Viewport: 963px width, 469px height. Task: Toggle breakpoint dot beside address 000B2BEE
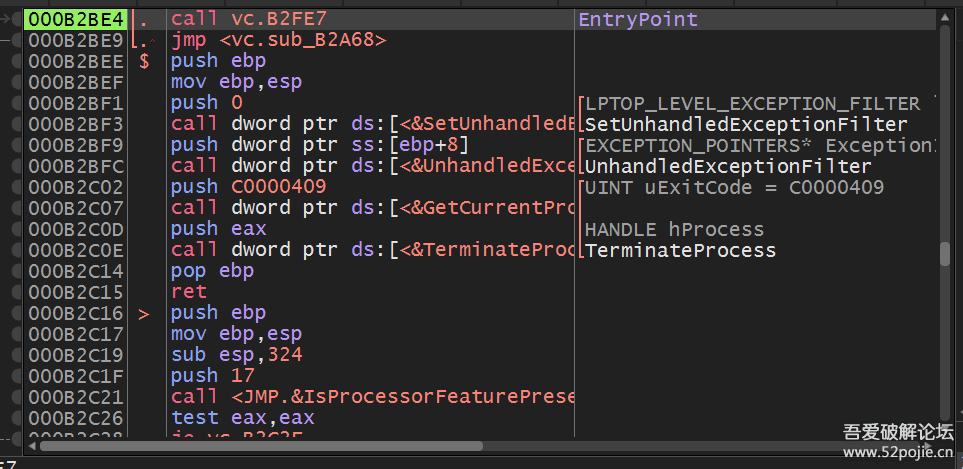pyautogui.click(x=16, y=61)
